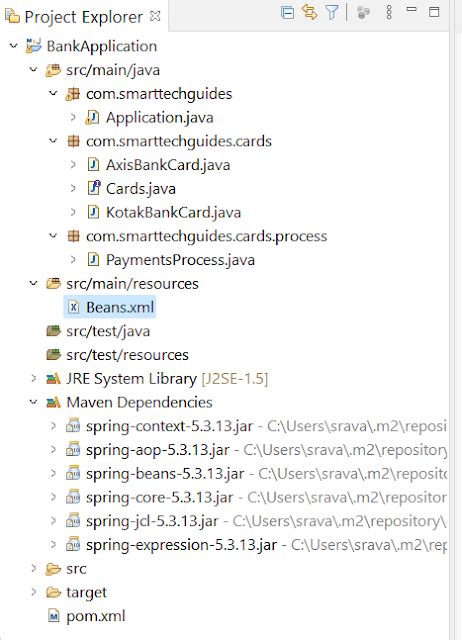This screenshot has width=462, height=640.
Task: Maximize the Project Explorer view
Action: coord(434,12)
